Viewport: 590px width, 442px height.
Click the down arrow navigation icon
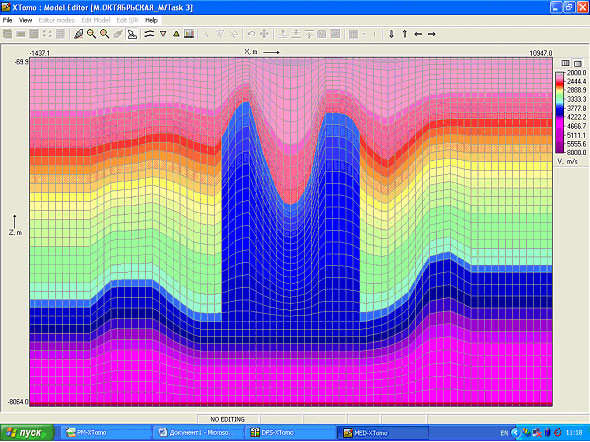[x=391, y=34]
